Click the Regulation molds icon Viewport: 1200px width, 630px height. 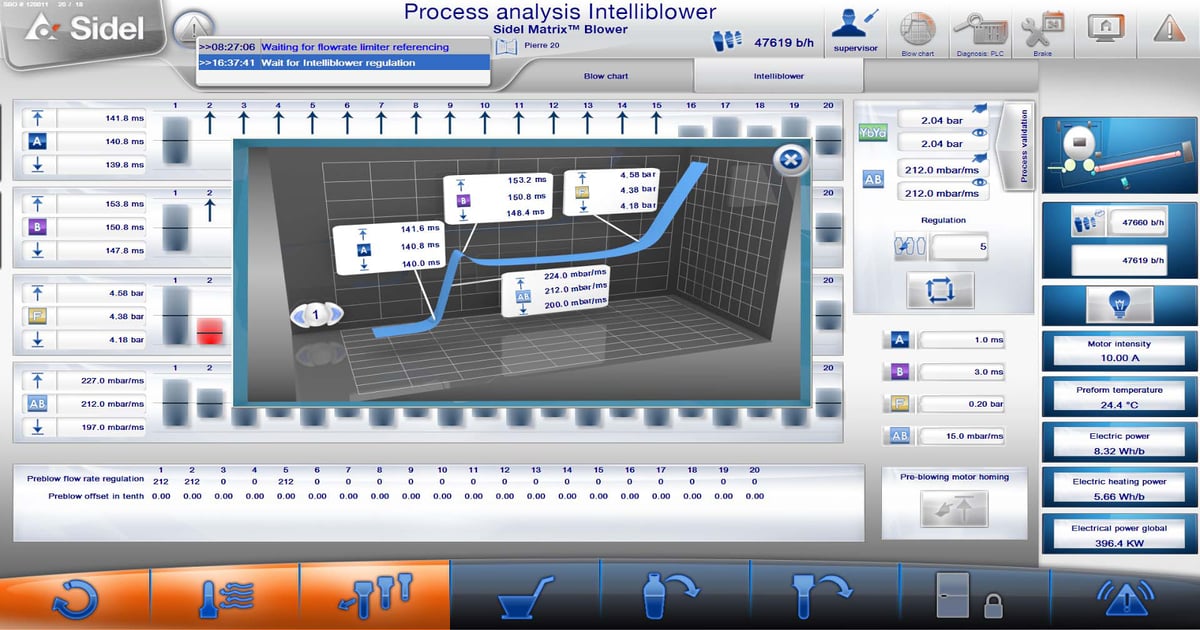tap(908, 245)
